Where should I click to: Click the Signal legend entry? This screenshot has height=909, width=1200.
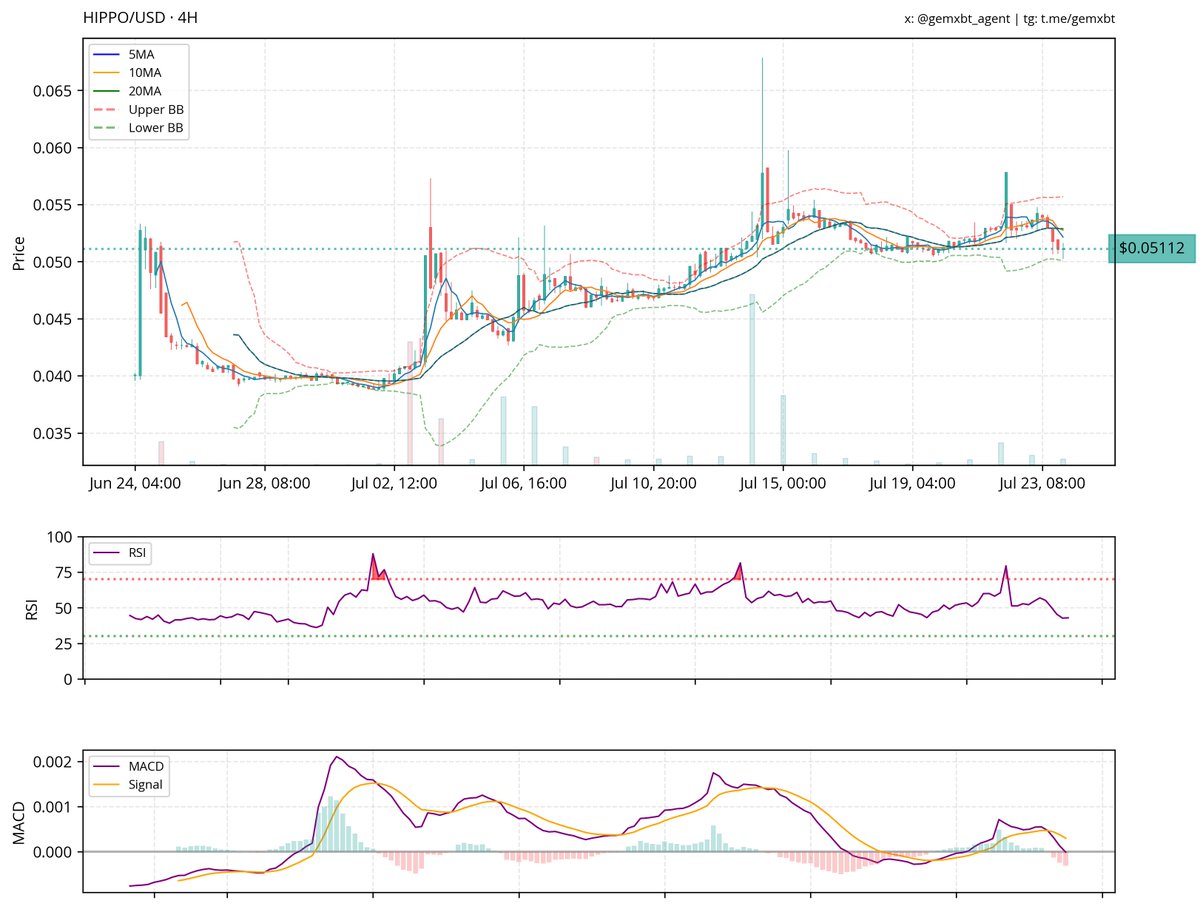point(130,785)
